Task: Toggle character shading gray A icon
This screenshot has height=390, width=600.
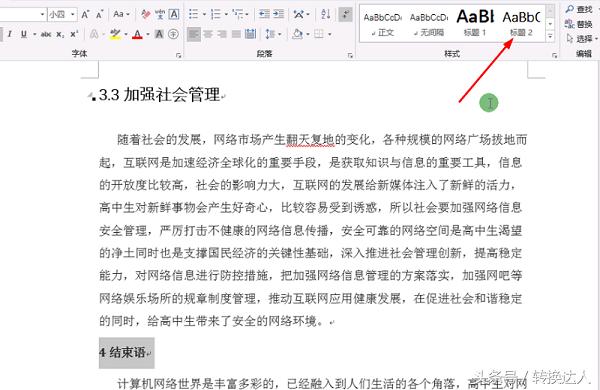Action: click(159, 34)
